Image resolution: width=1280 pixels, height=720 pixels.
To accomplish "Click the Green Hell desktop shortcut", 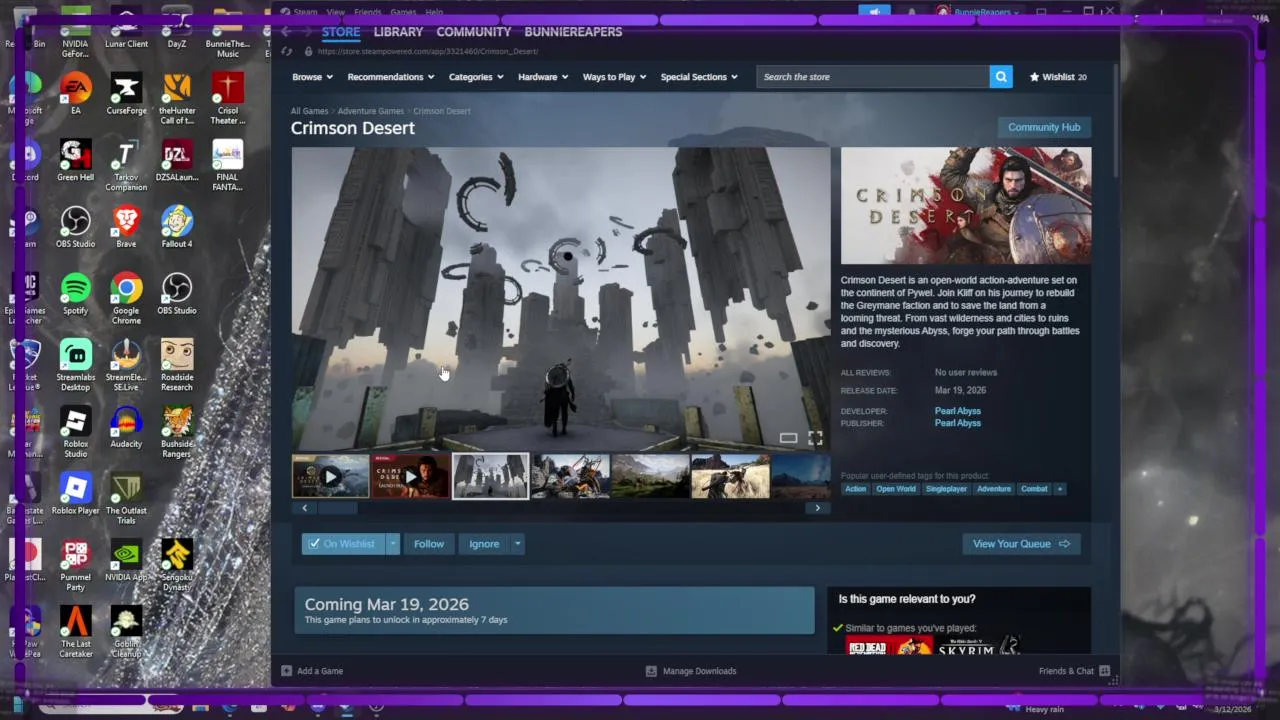I will (75, 160).
